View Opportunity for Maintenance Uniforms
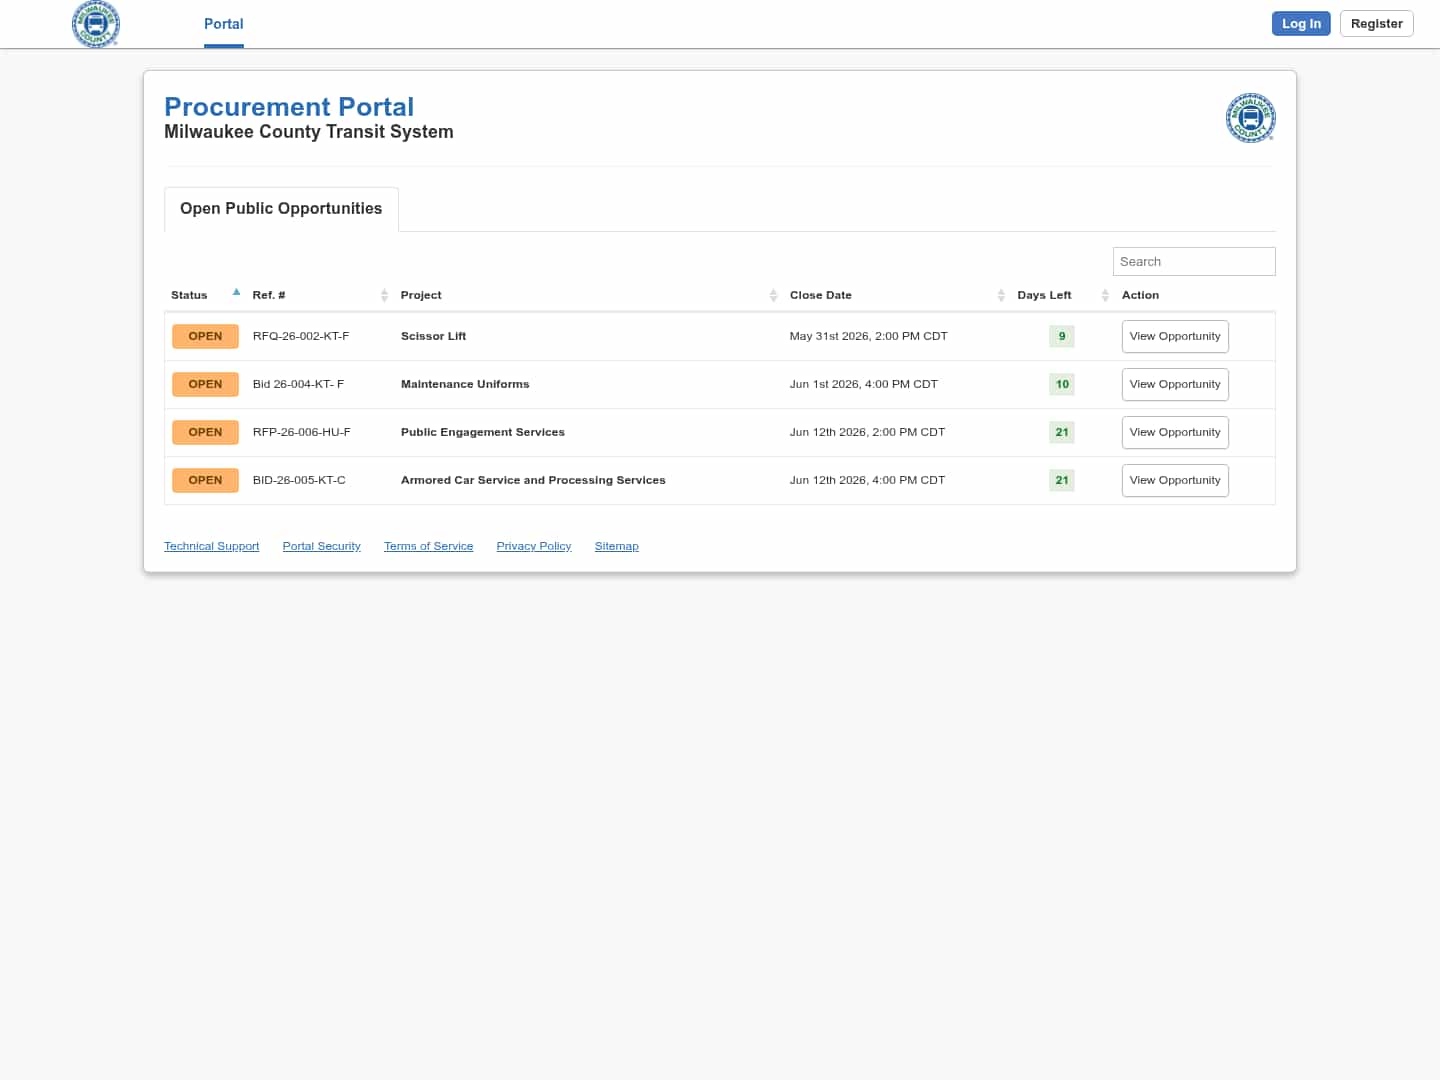The image size is (1440, 1080). coord(1175,384)
